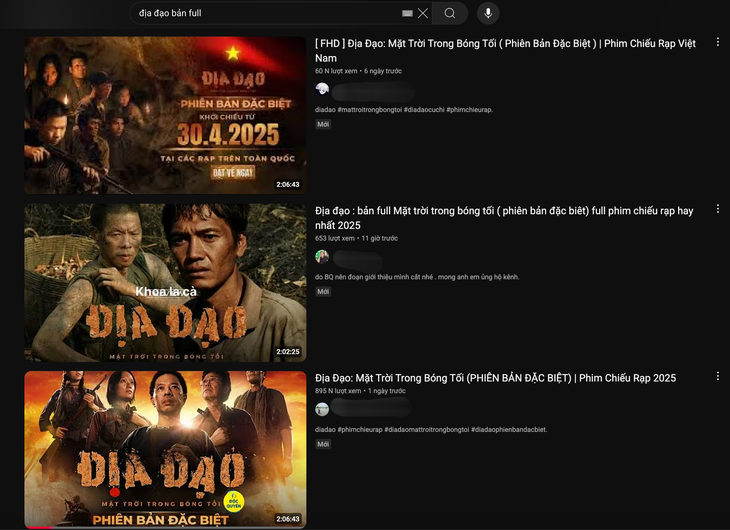Image resolution: width=730 pixels, height=530 pixels.
Task: Open thumbnail showing 30.4.2025 release date
Action: click(165, 115)
